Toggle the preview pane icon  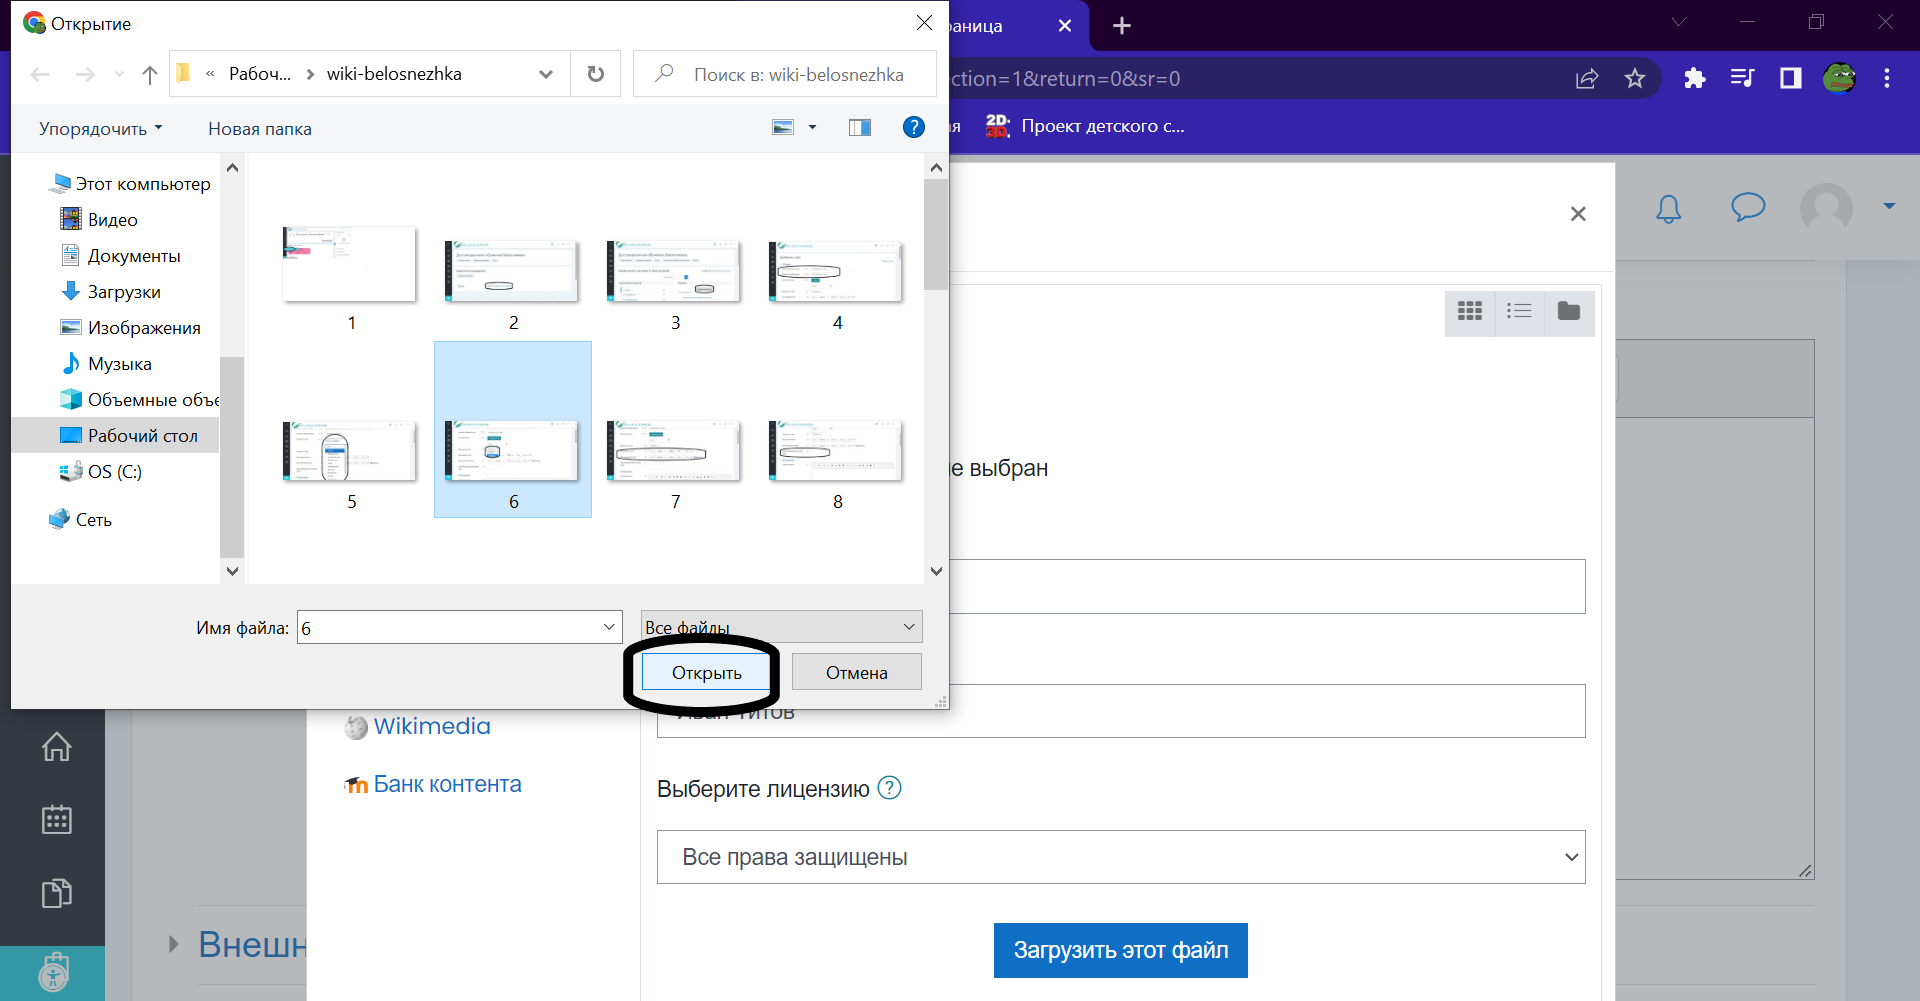click(860, 127)
